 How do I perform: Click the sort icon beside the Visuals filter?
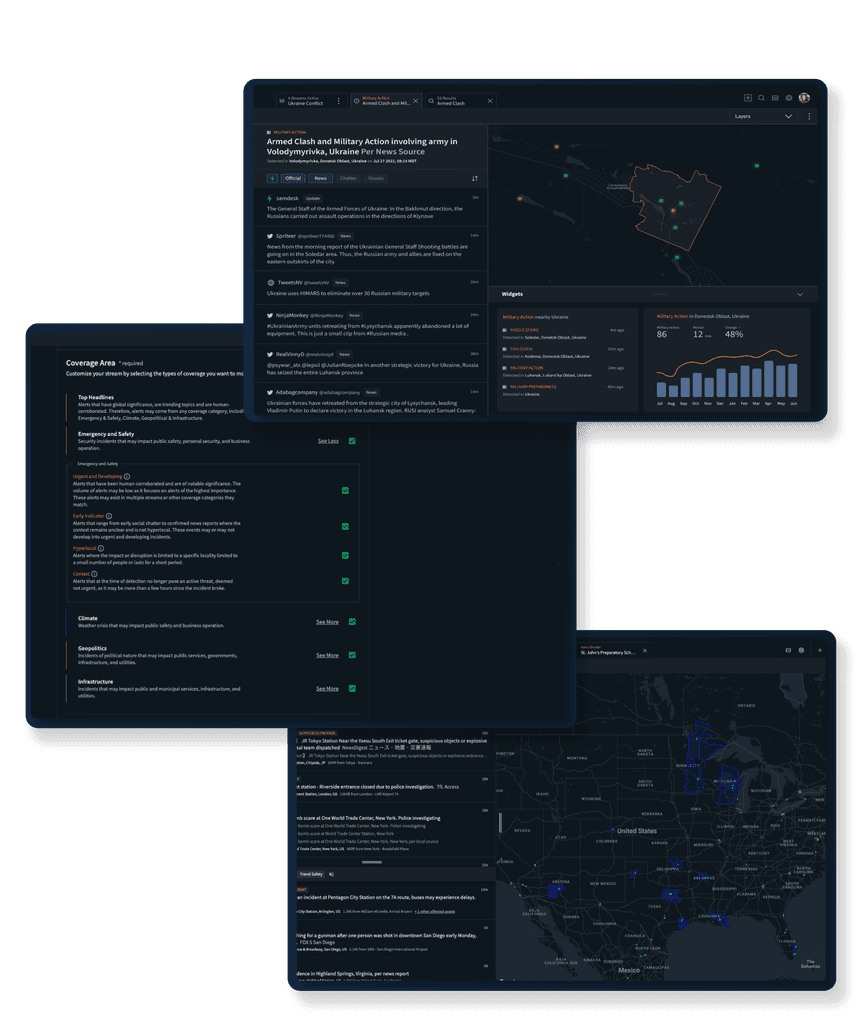coord(475,178)
